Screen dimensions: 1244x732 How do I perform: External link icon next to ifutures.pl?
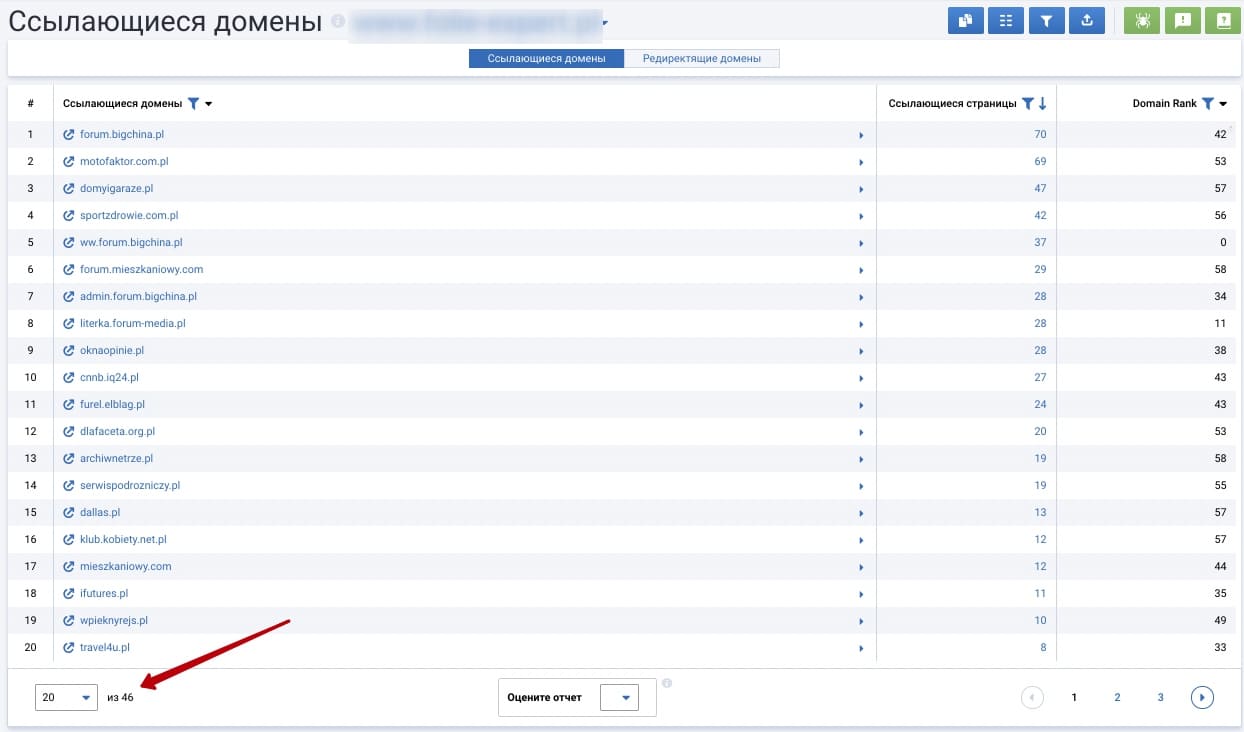point(69,593)
